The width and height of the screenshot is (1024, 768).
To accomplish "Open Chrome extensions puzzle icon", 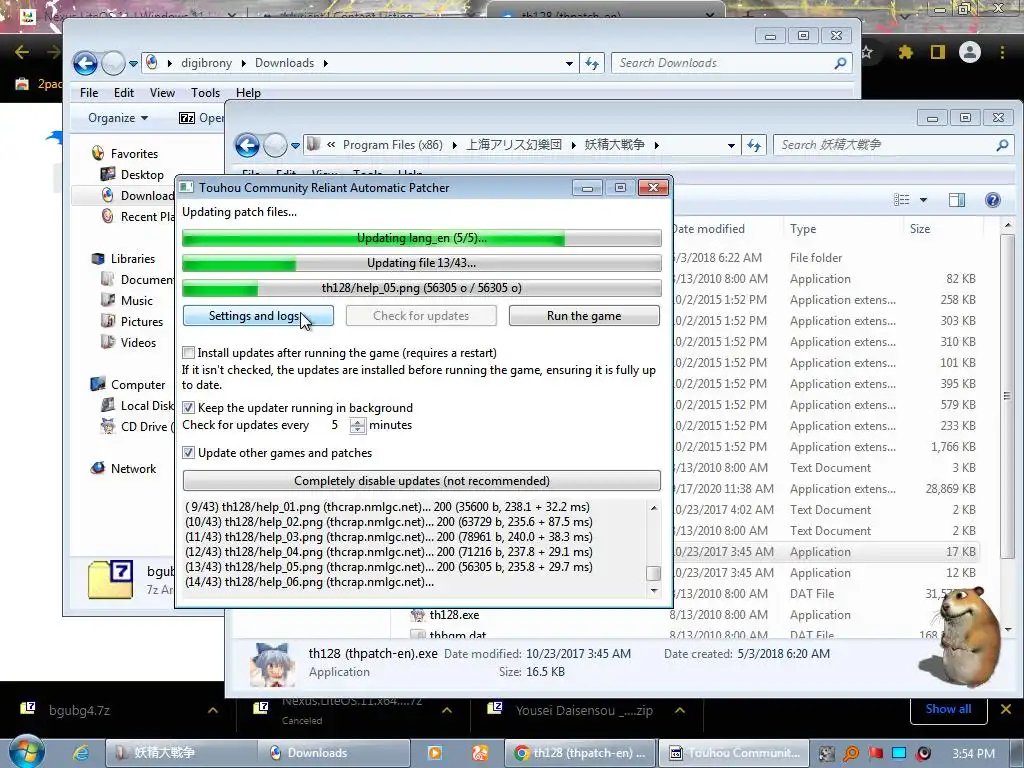I will 905,52.
